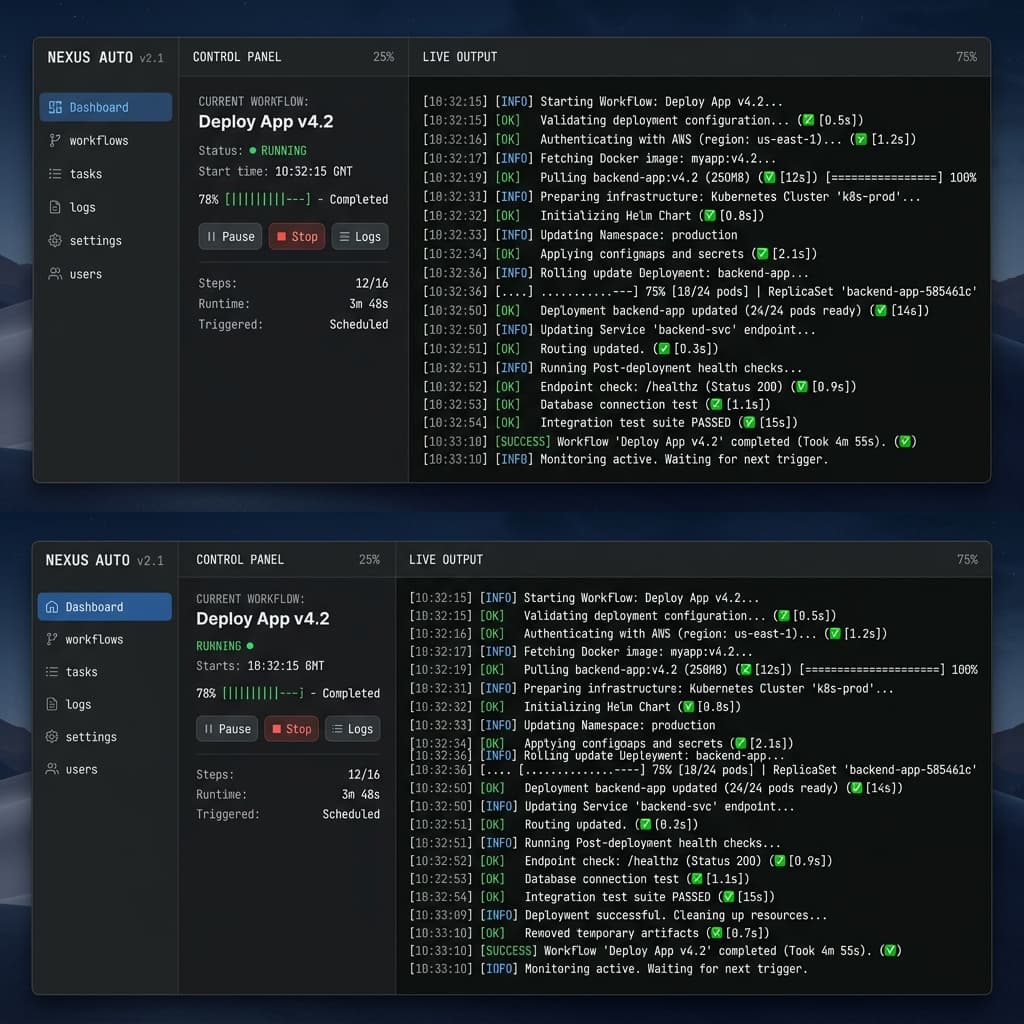The image size is (1024, 1024).
Task: Click Triggered value 'Scheduled' in lower window
Action: (x=351, y=814)
